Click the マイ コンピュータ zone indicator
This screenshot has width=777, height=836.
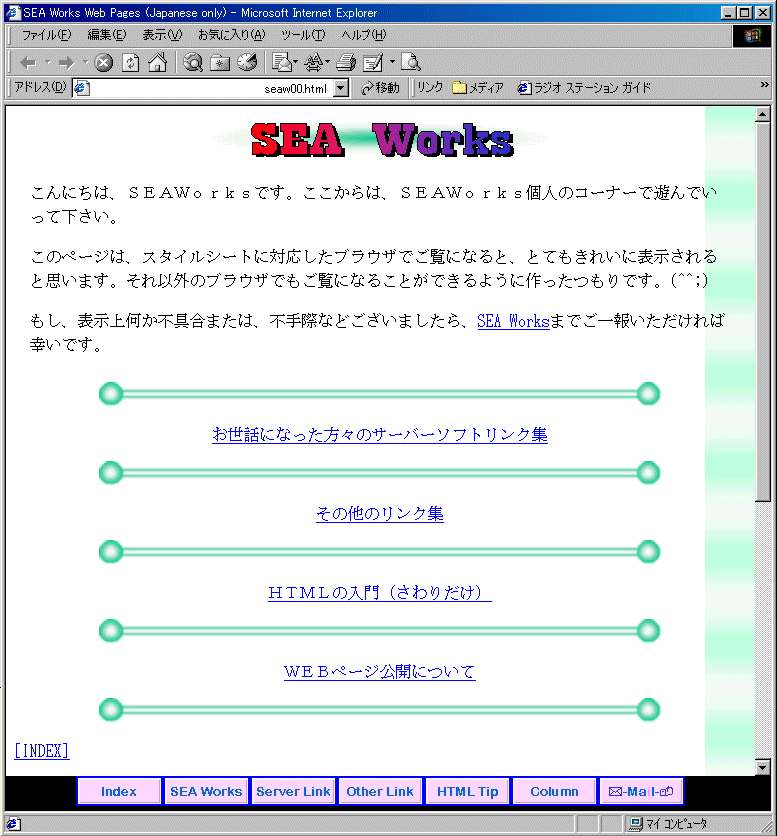[x=669, y=824]
